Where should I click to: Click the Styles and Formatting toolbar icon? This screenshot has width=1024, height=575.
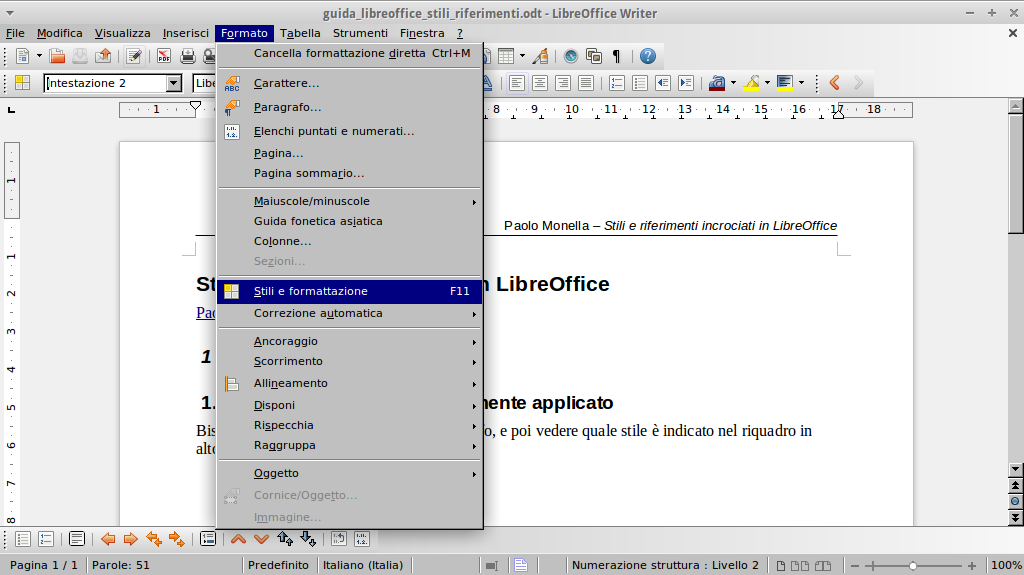click(x=23, y=83)
